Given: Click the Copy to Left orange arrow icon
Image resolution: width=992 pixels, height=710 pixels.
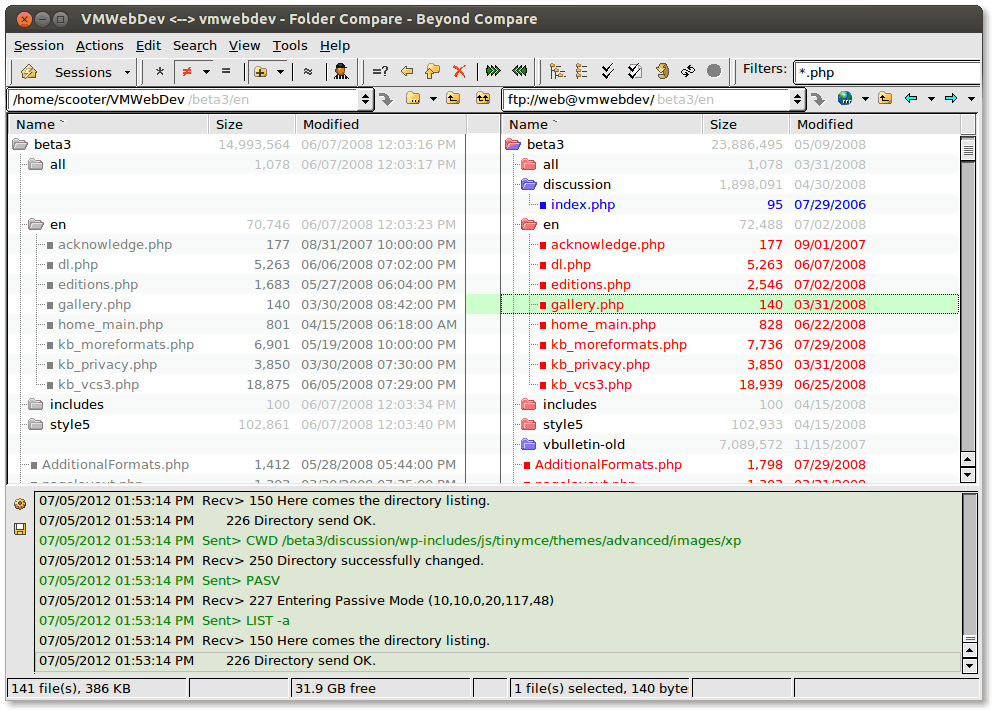Looking at the screenshot, I should coord(407,72).
